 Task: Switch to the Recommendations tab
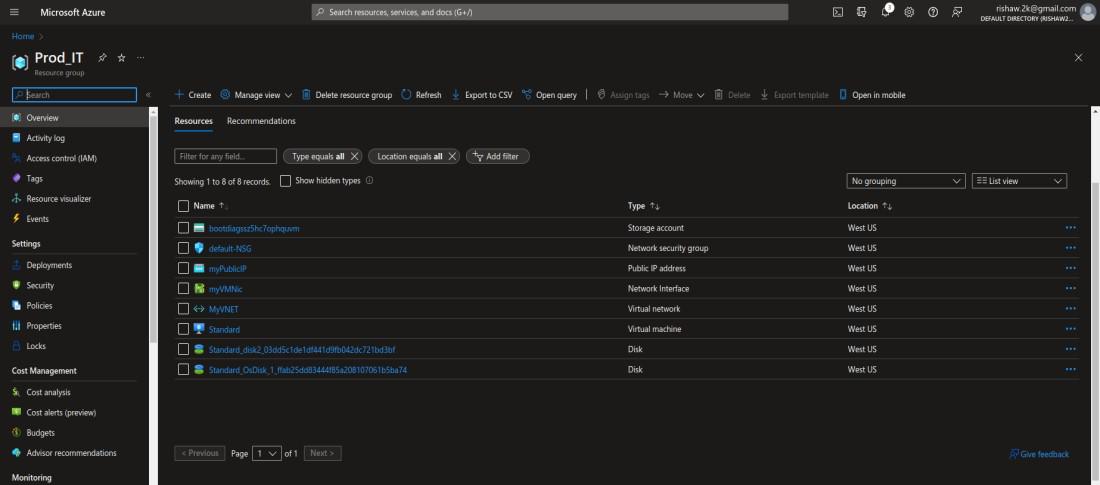pos(261,121)
